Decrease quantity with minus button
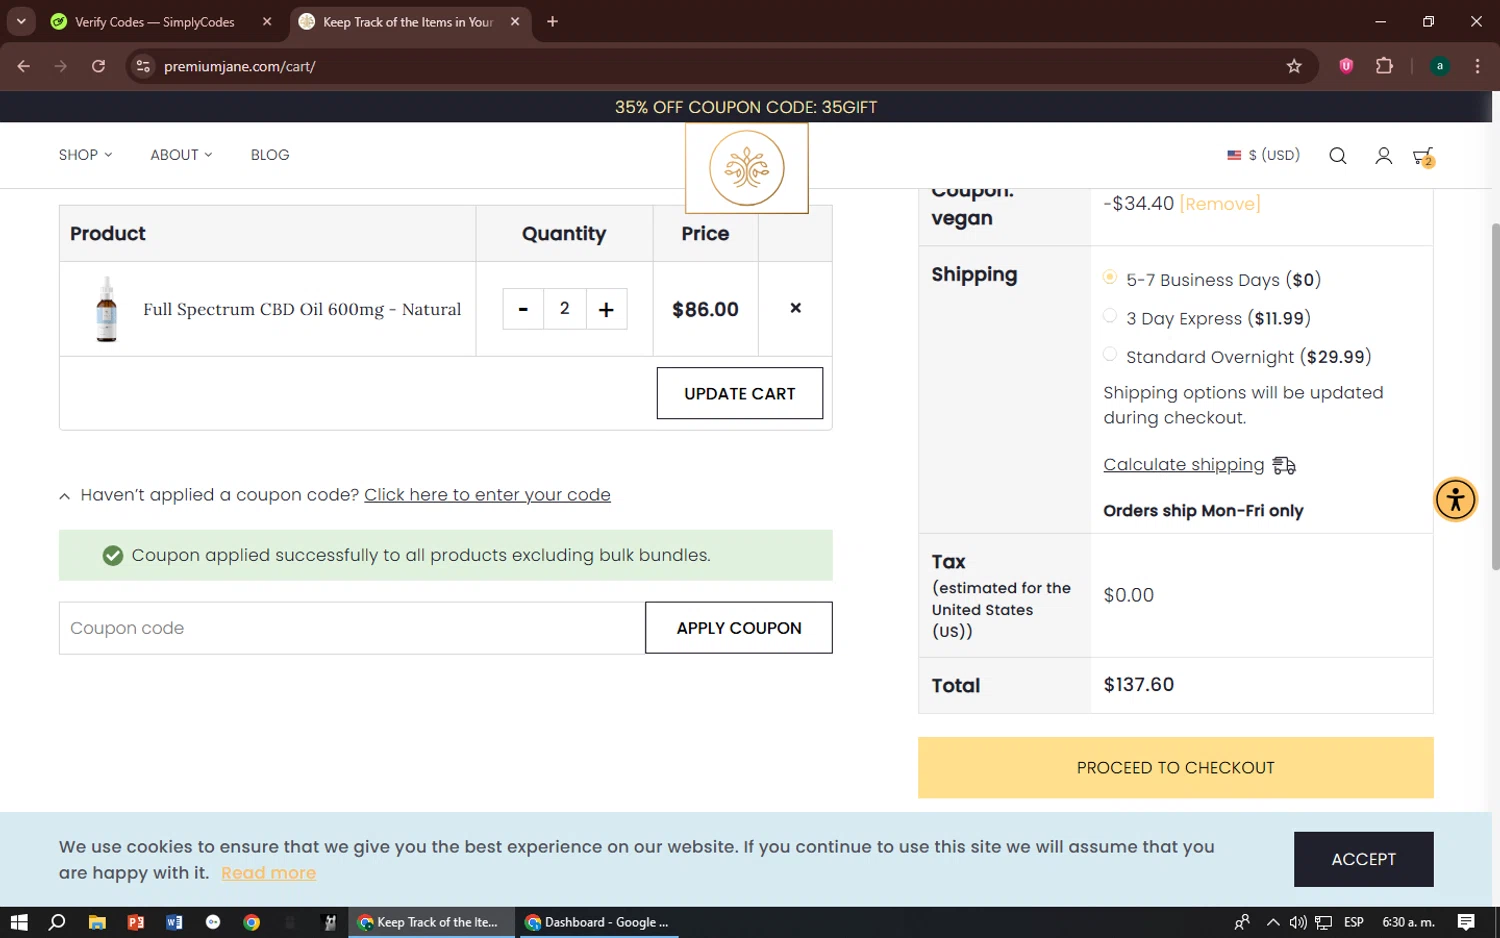 tap(523, 309)
